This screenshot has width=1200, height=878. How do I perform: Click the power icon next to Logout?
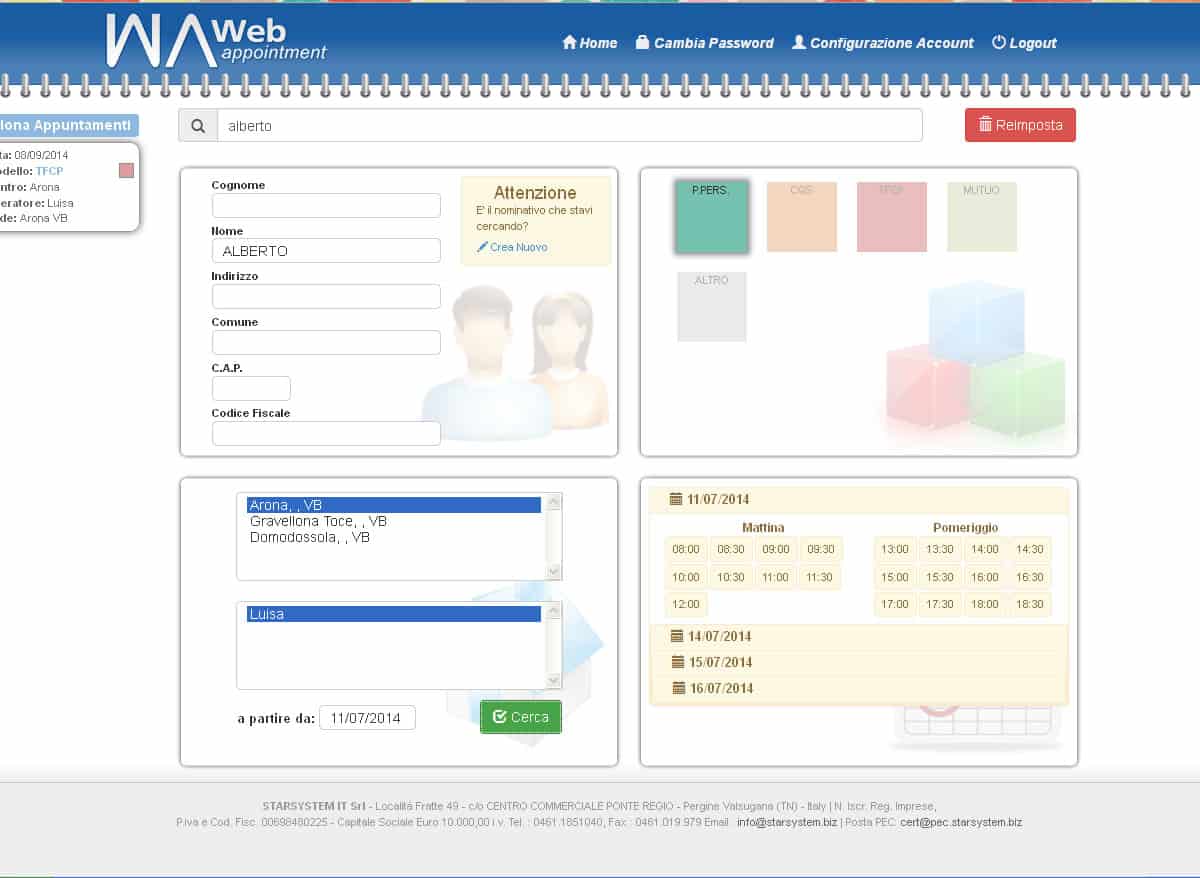(998, 43)
